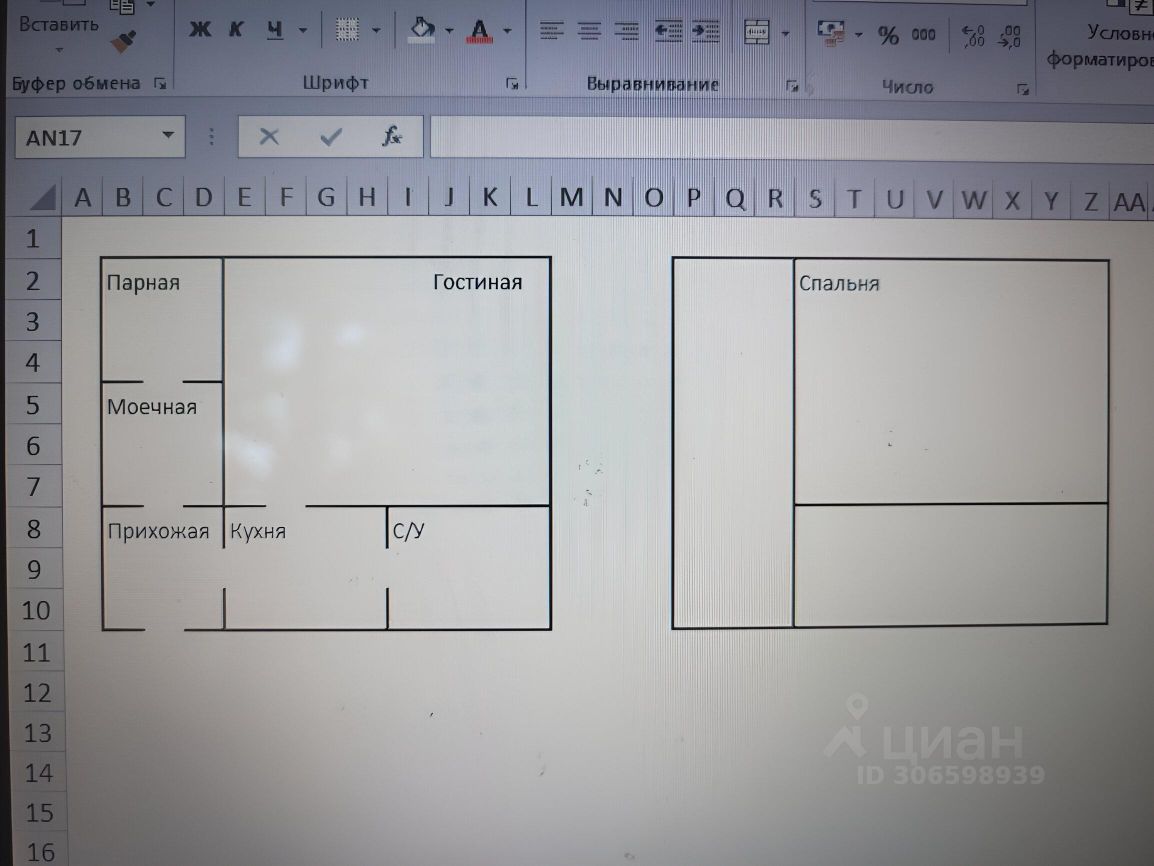Image resolution: width=1154 pixels, height=866 pixels.
Task: Toggle bold formatting (Ж)
Action: pos(200,29)
